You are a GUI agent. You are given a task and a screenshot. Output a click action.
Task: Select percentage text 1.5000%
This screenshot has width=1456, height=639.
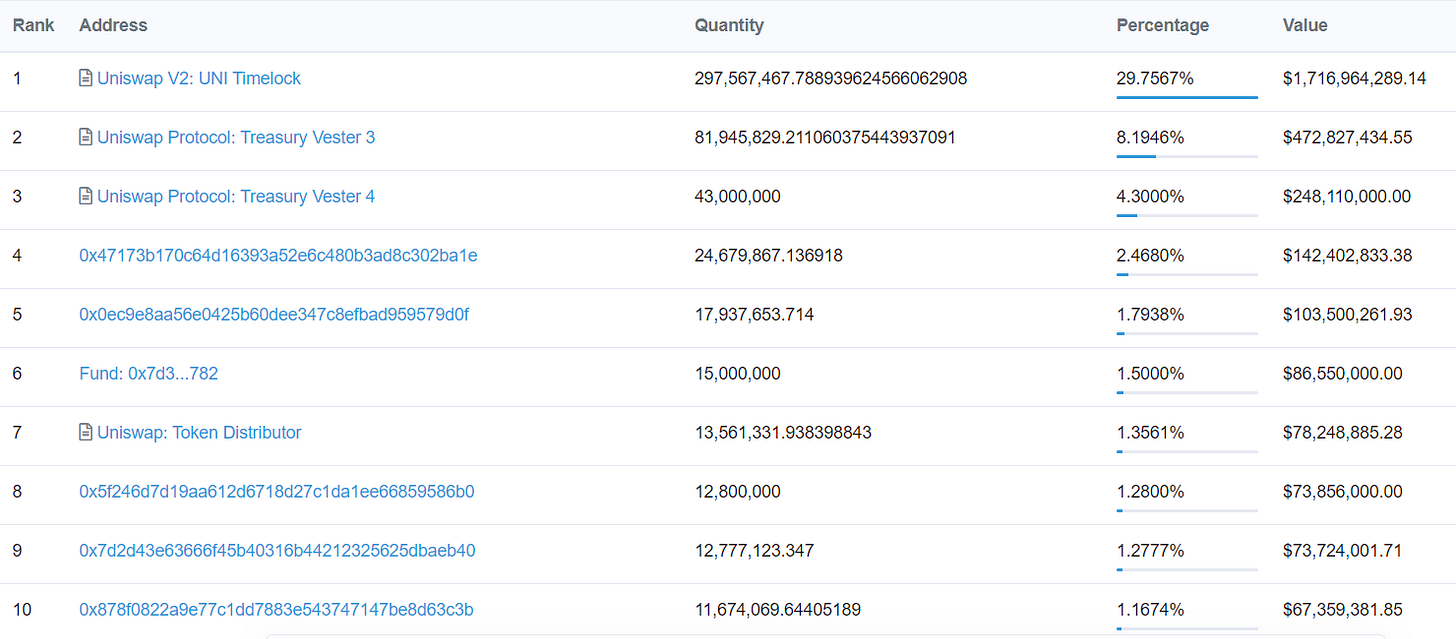pos(1151,373)
